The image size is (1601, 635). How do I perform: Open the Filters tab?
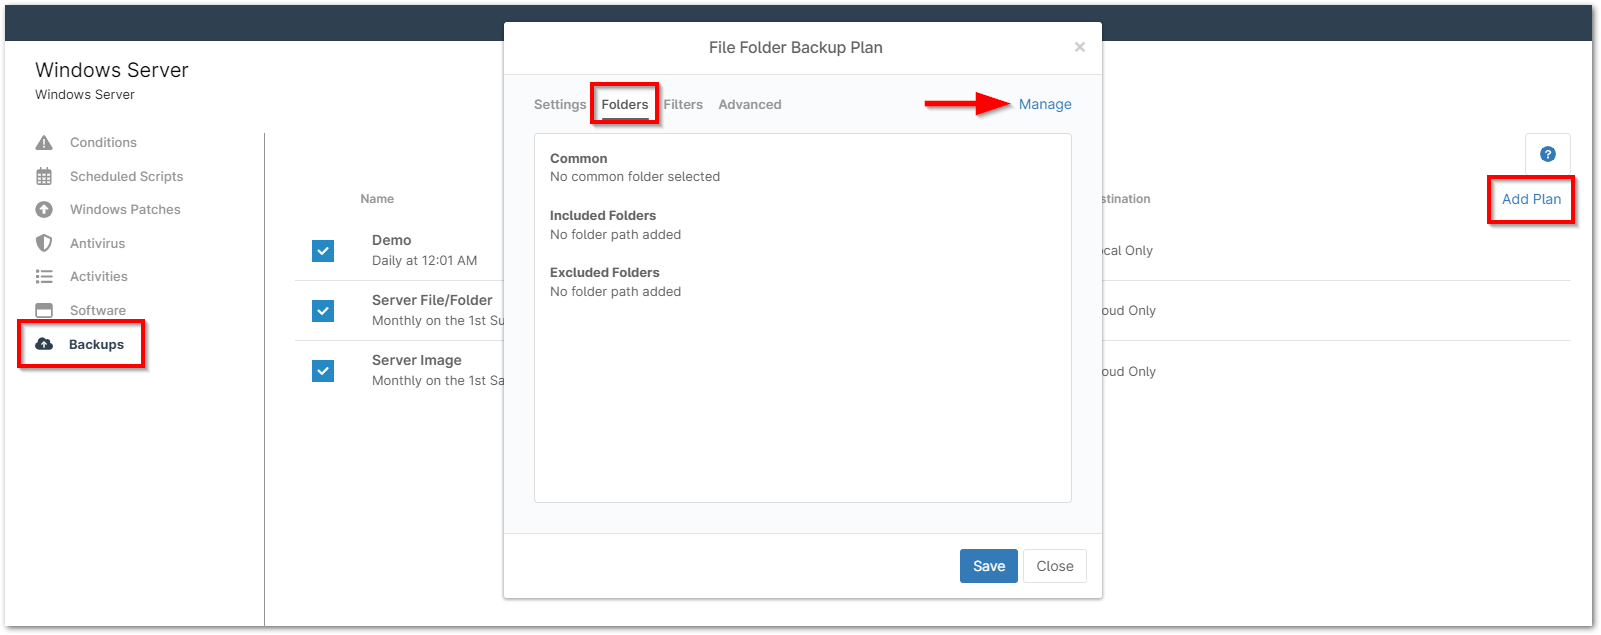pos(683,104)
